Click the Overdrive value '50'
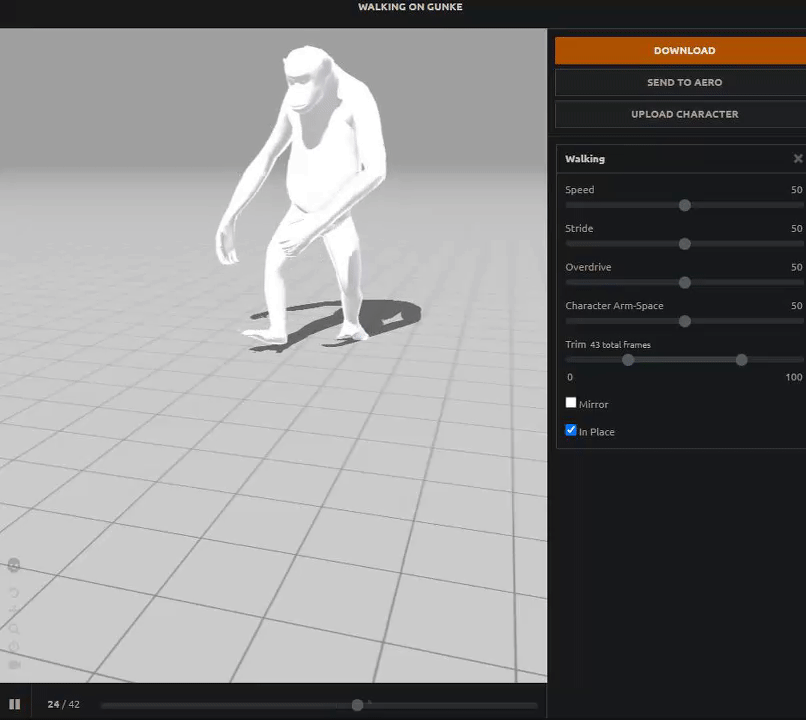This screenshot has width=806, height=720. pos(796,267)
